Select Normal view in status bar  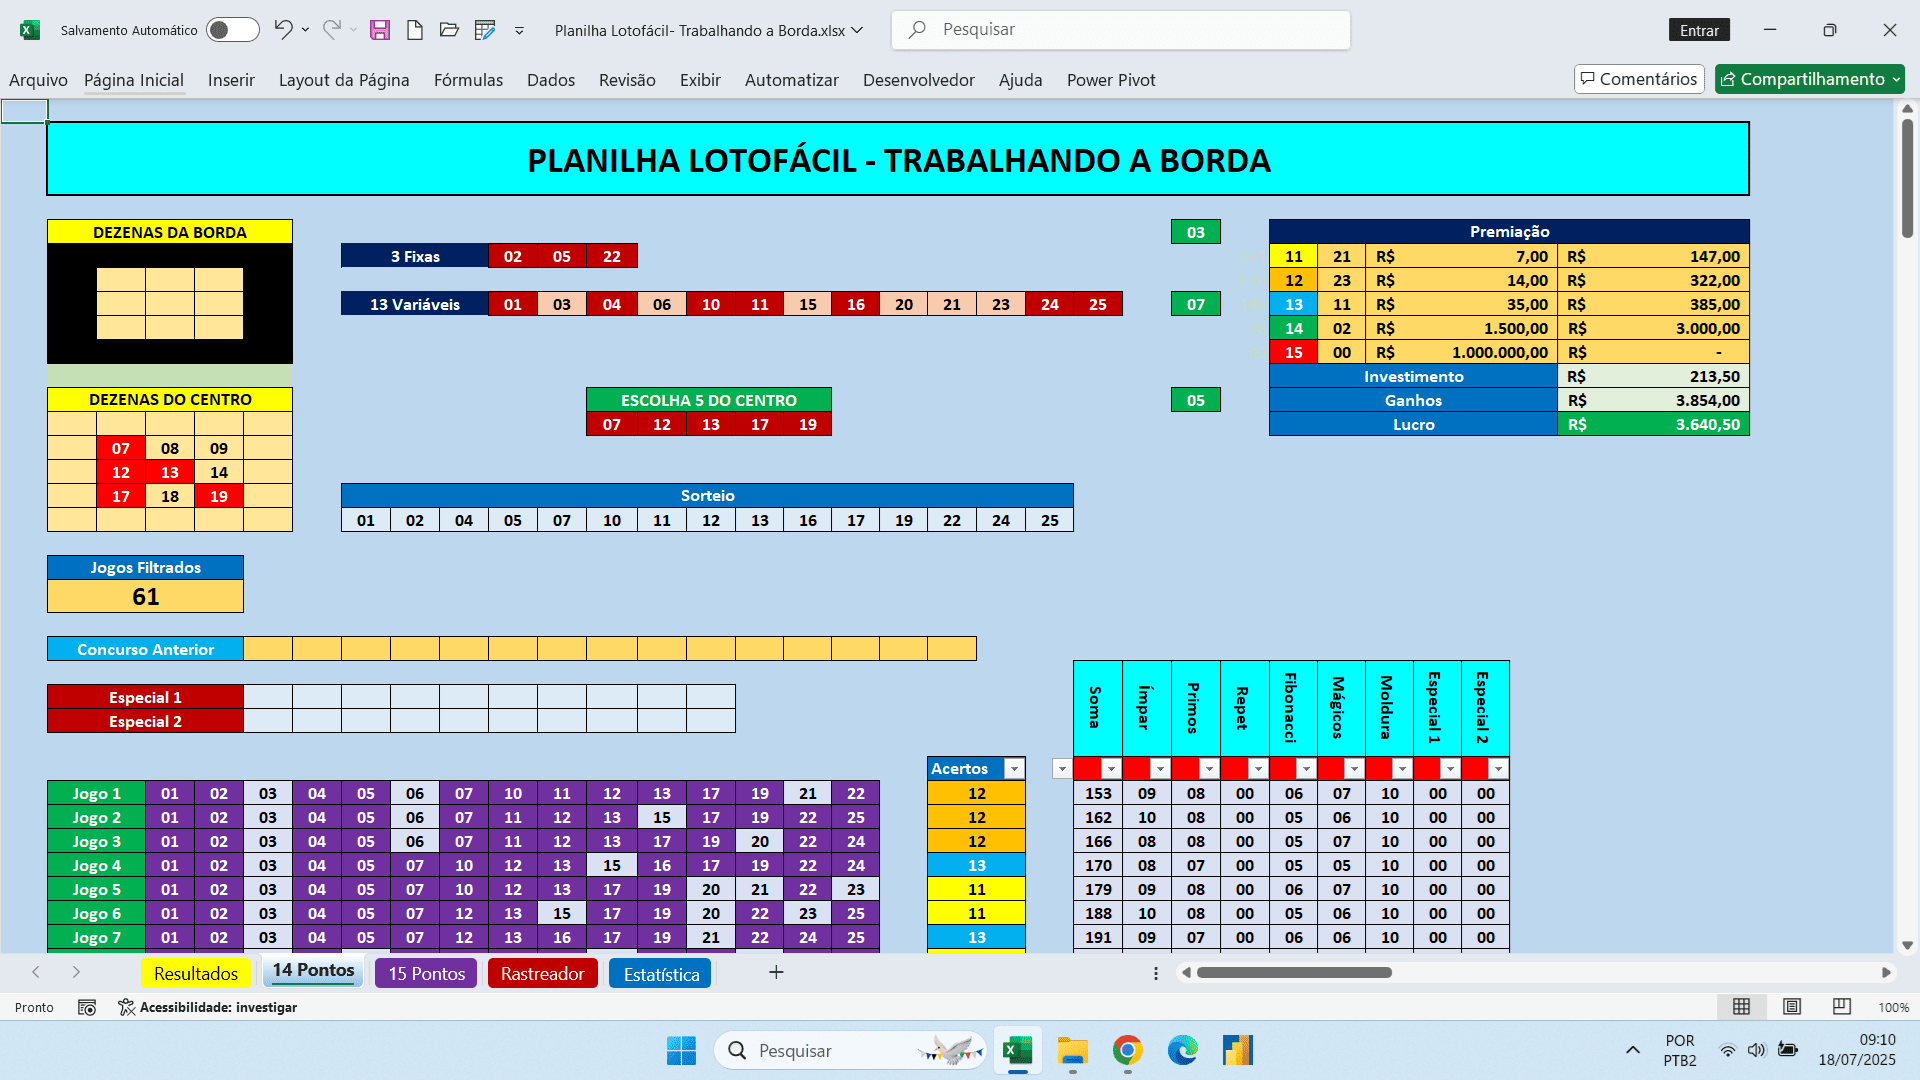1741,1007
